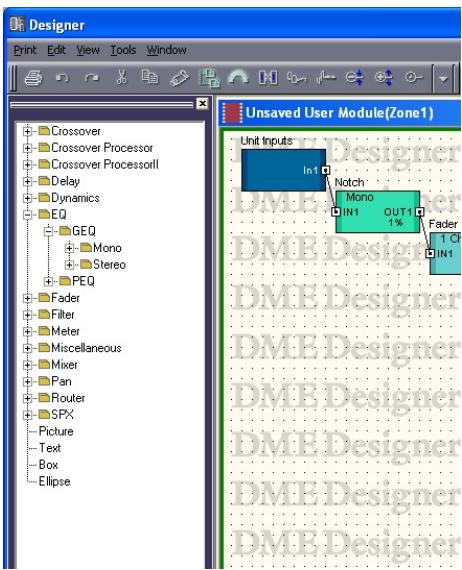Click the Paste glue-tube icon
462x570 pixels.
179,78
